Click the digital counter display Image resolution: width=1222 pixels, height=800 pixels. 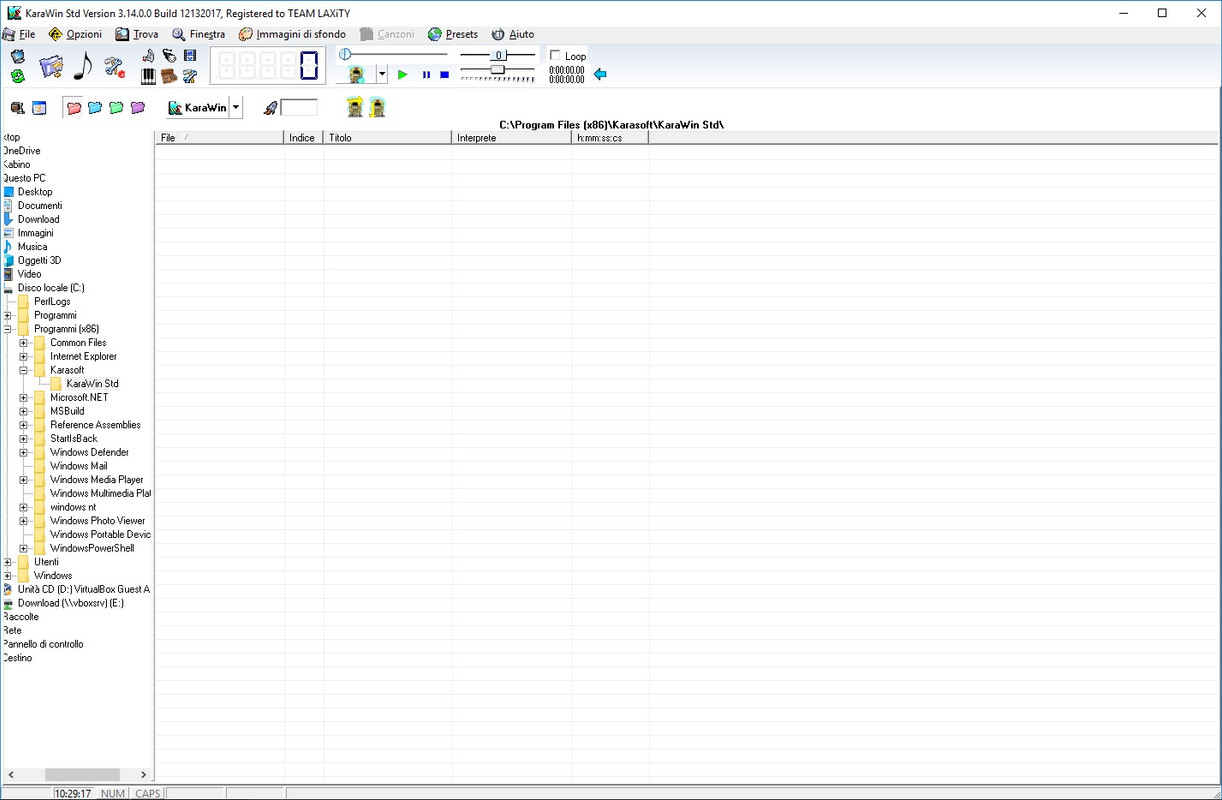[267, 67]
